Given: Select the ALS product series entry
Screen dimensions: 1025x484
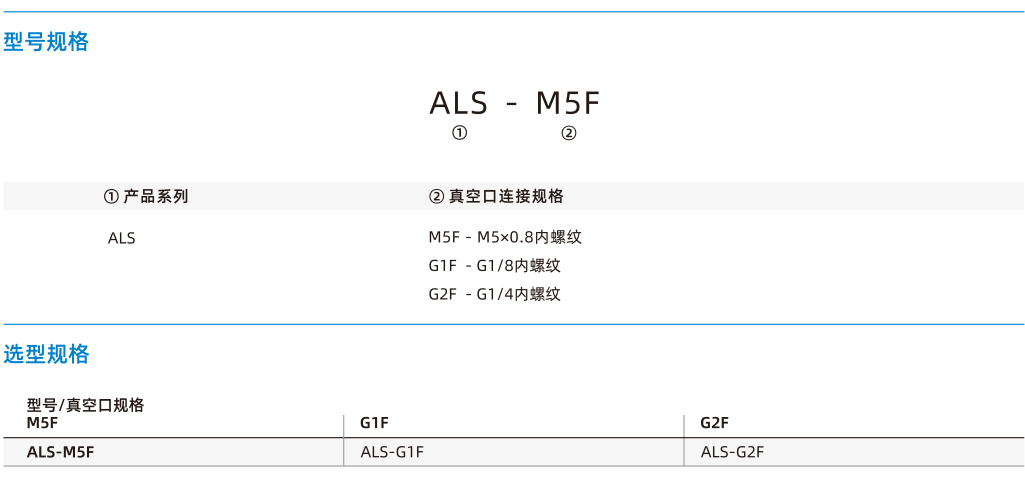Looking at the screenshot, I should (x=122, y=238).
